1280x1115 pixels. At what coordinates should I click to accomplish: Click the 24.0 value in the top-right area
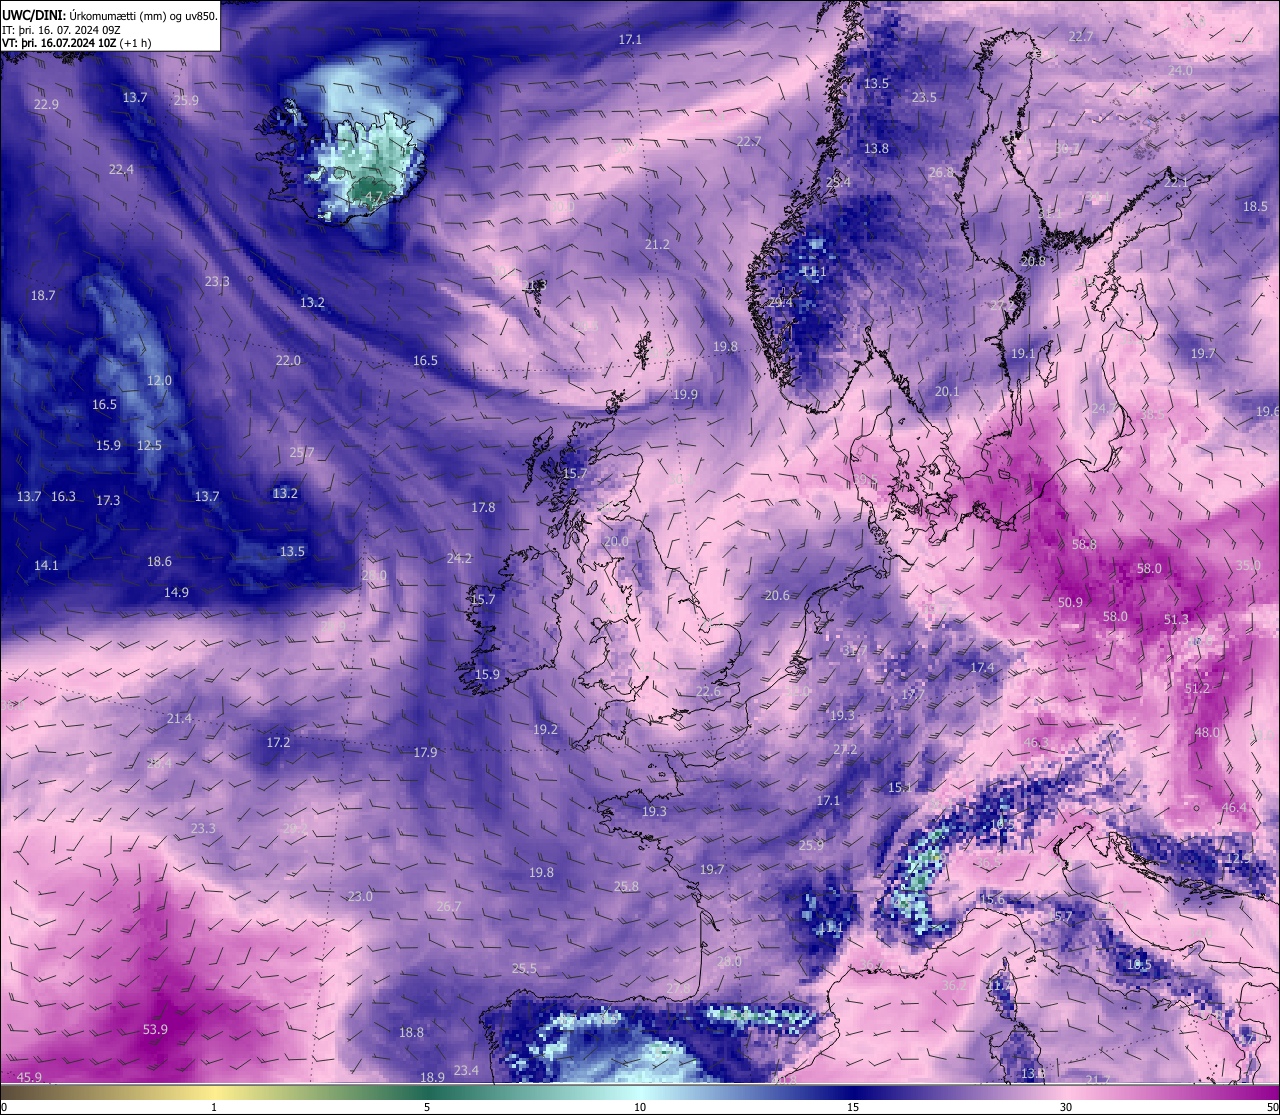1180,70
